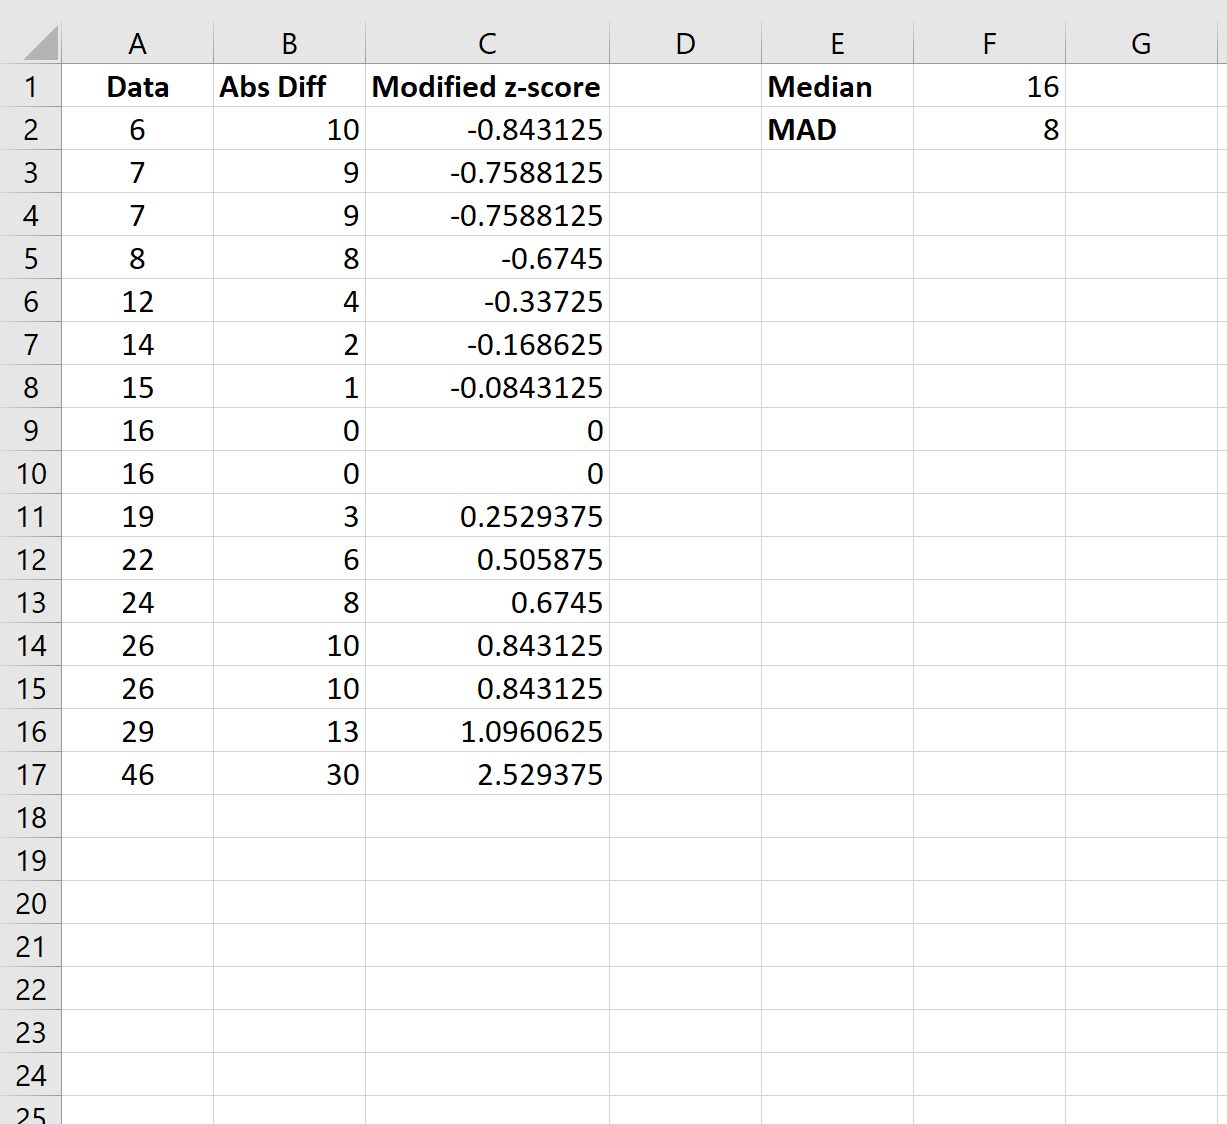This screenshot has height=1124, width=1227.
Task: Select the MAD value 8 cell
Action: click(x=989, y=129)
